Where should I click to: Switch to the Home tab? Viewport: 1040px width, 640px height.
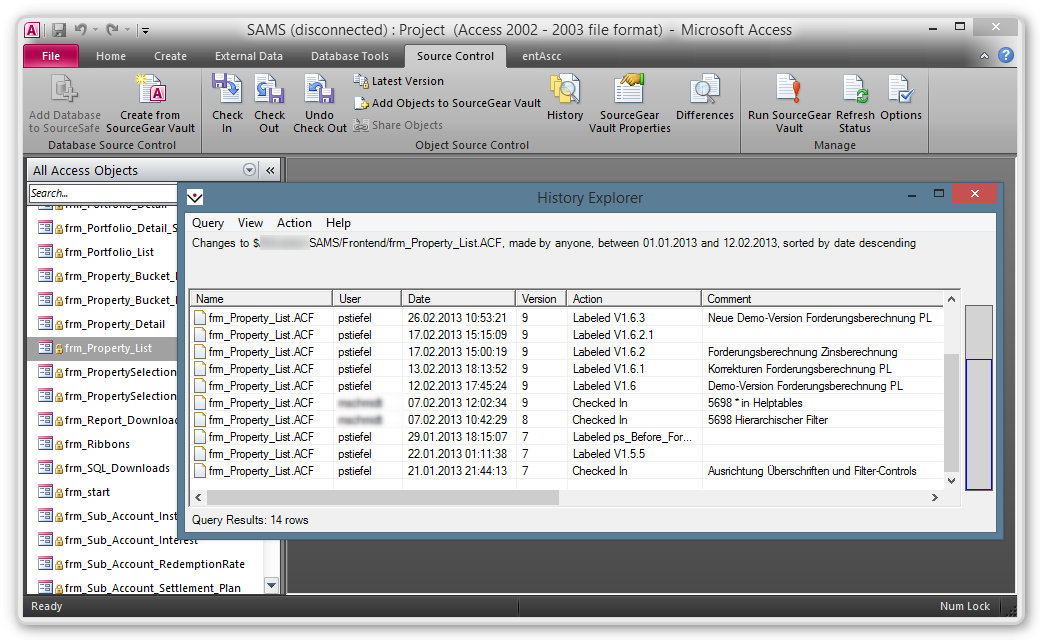[111, 56]
